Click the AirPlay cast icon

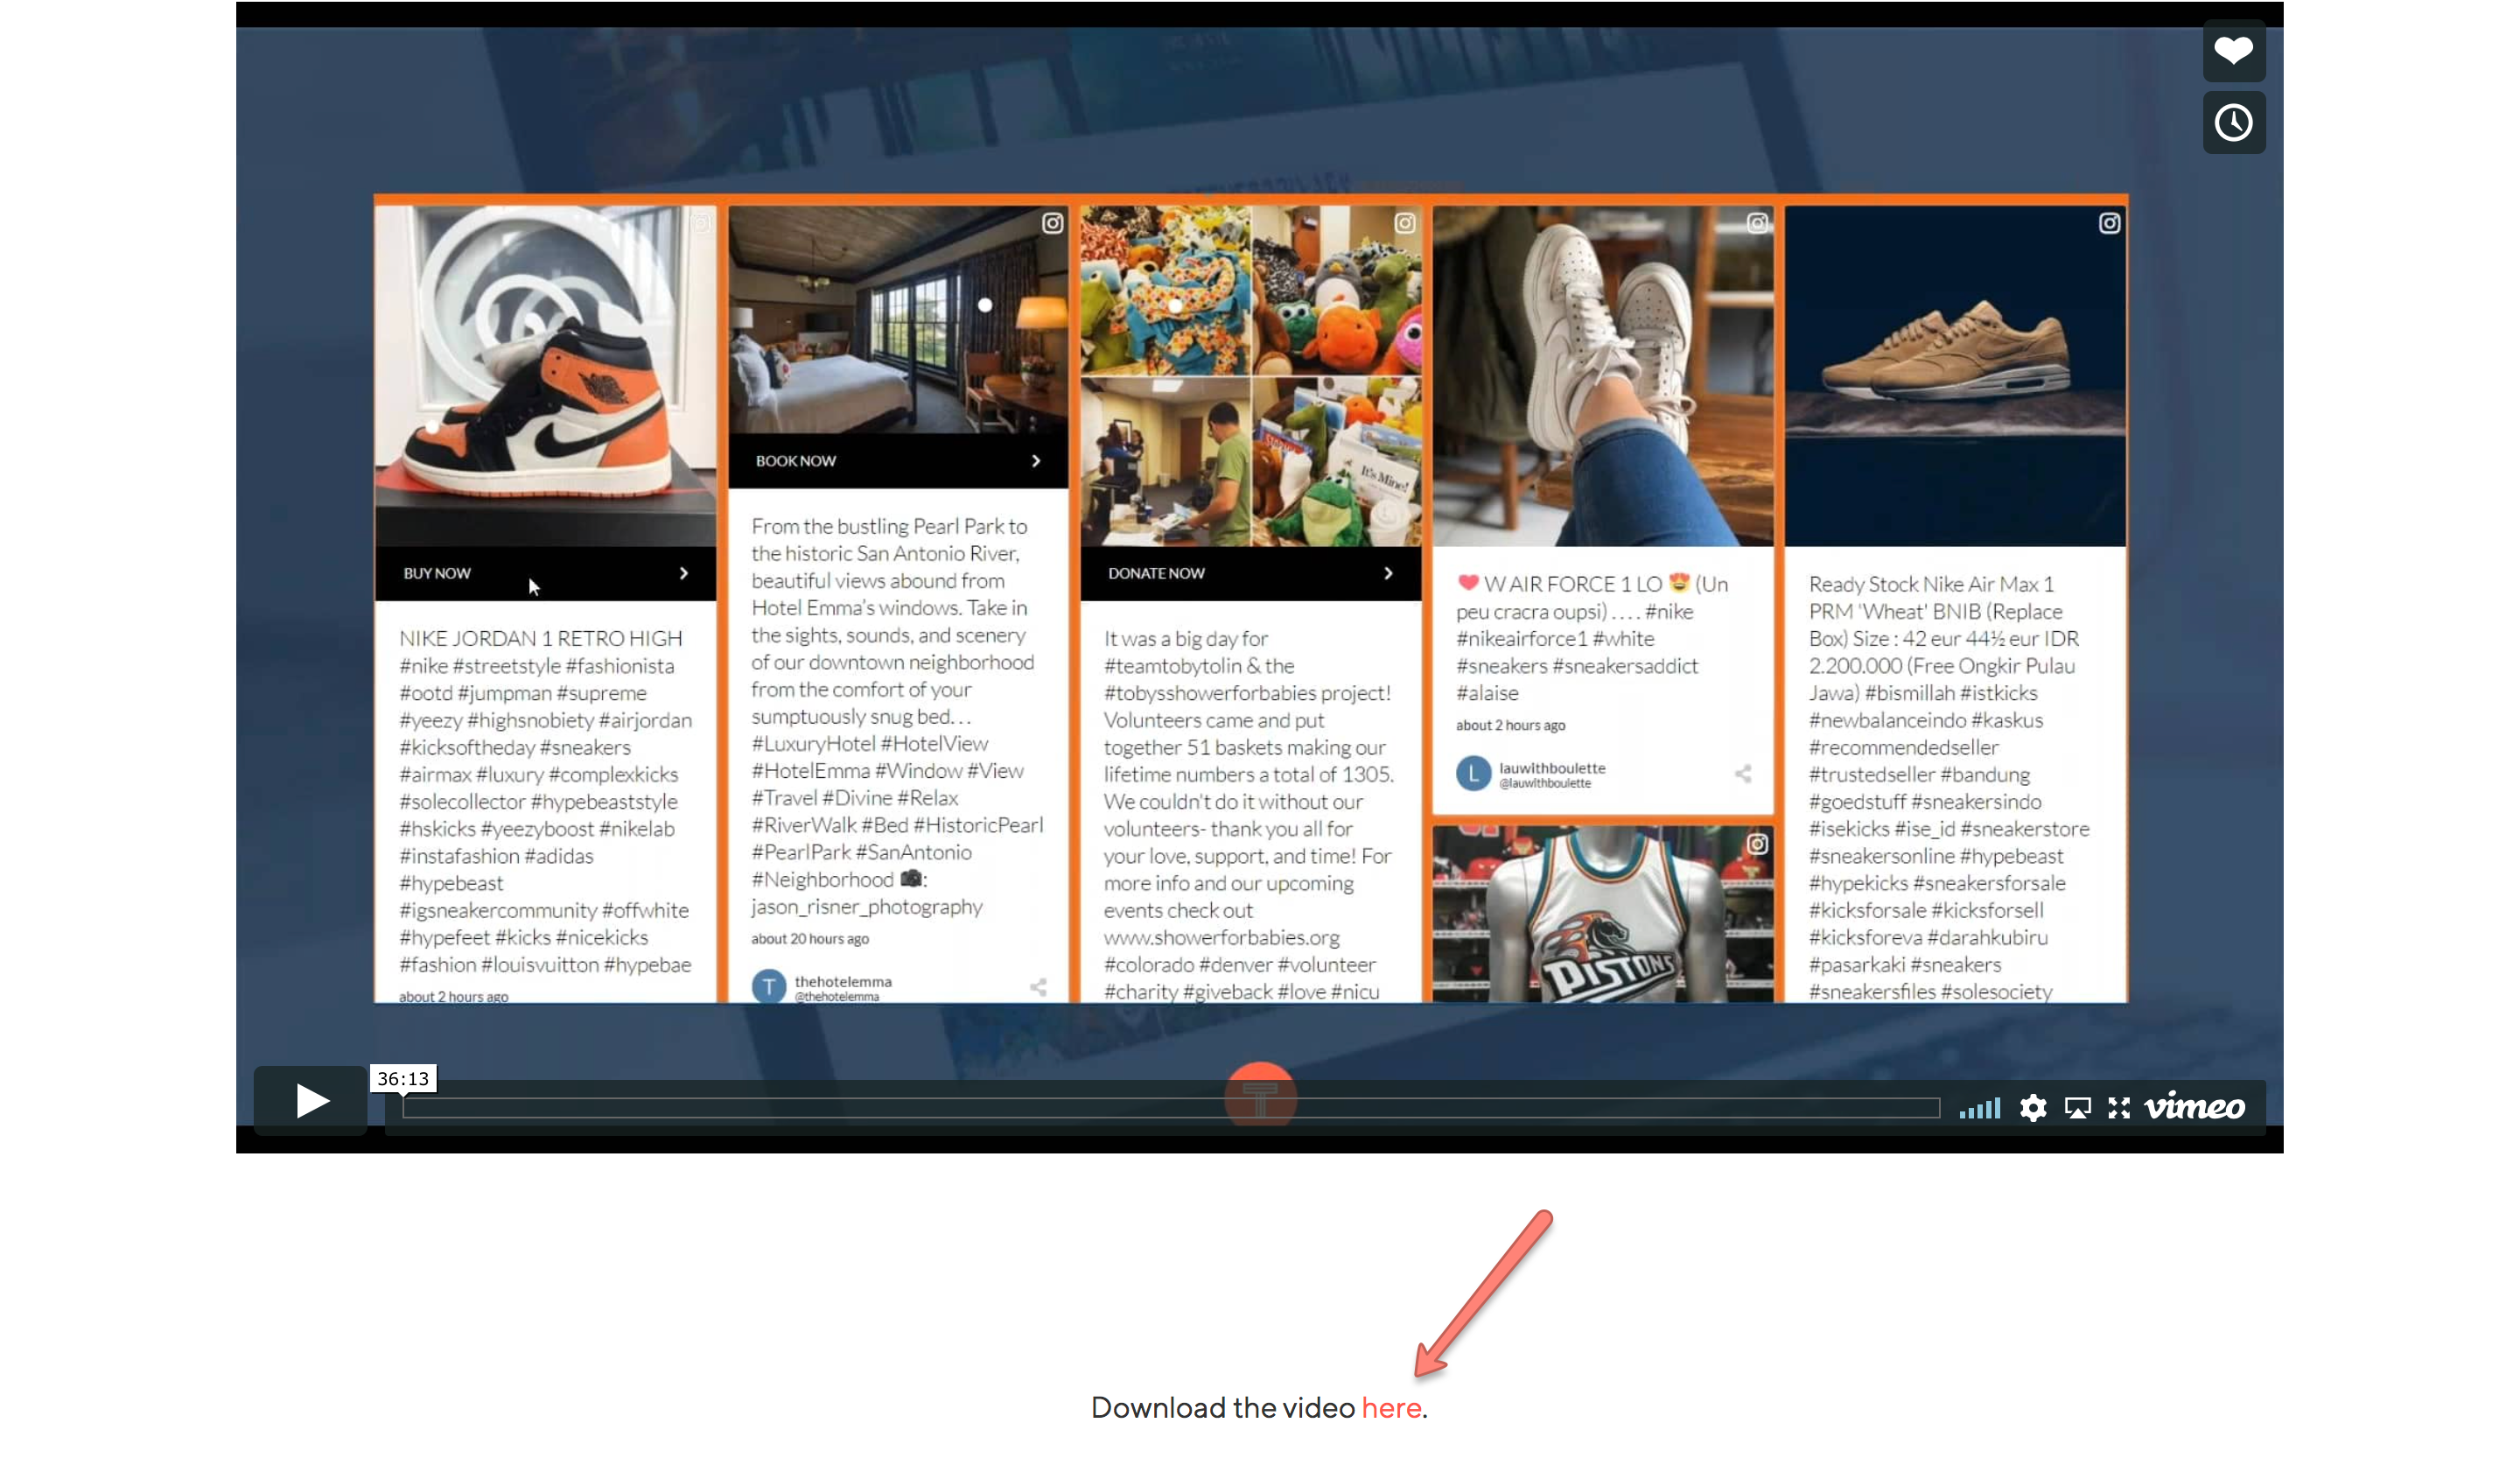tap(2077, 1108)
